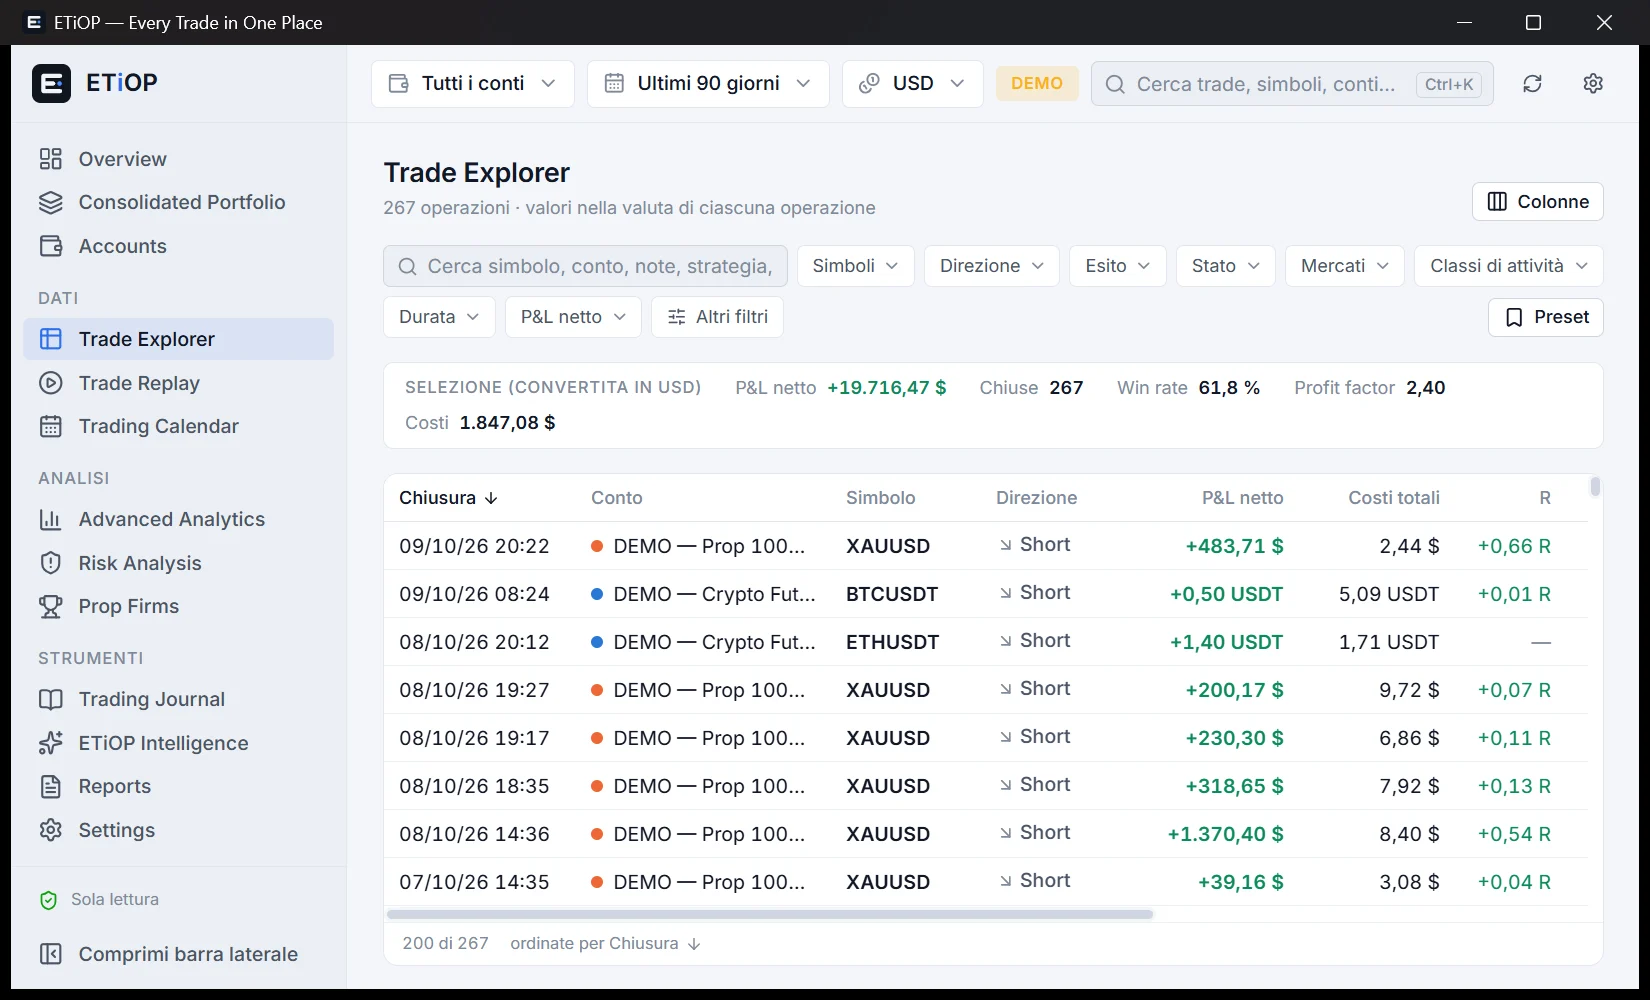Open settings via top-right gear icon

tap(1593, 84)
